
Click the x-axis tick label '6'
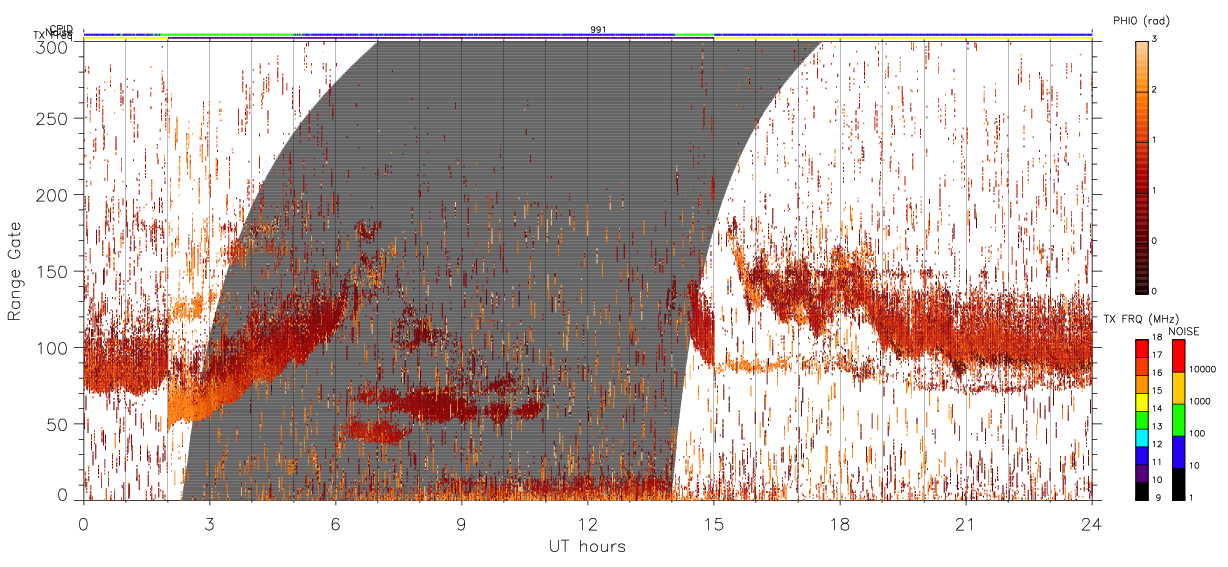335,523
